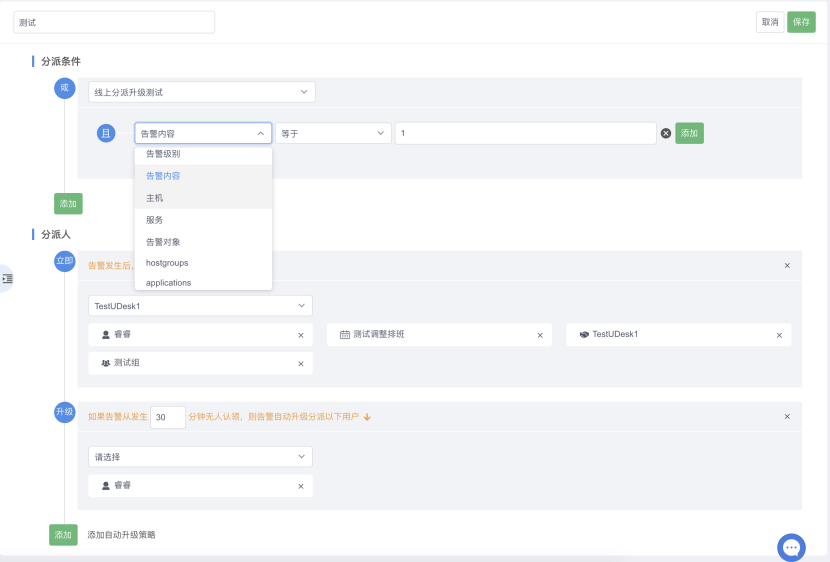Select 告警级别 from the dropdown list
830x562 pixels.
(203, 154)
